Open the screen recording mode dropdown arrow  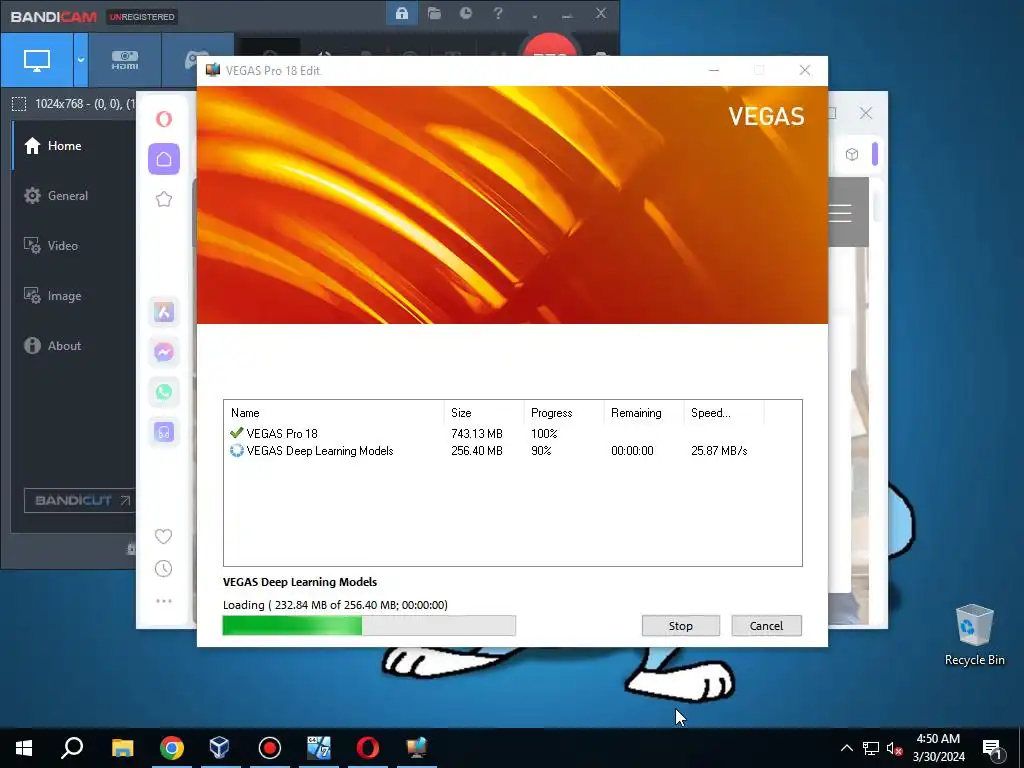(80, 60)
